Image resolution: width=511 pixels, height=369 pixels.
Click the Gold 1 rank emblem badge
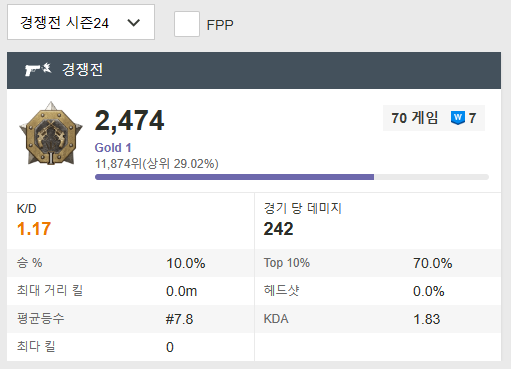(x=51, y=133)
